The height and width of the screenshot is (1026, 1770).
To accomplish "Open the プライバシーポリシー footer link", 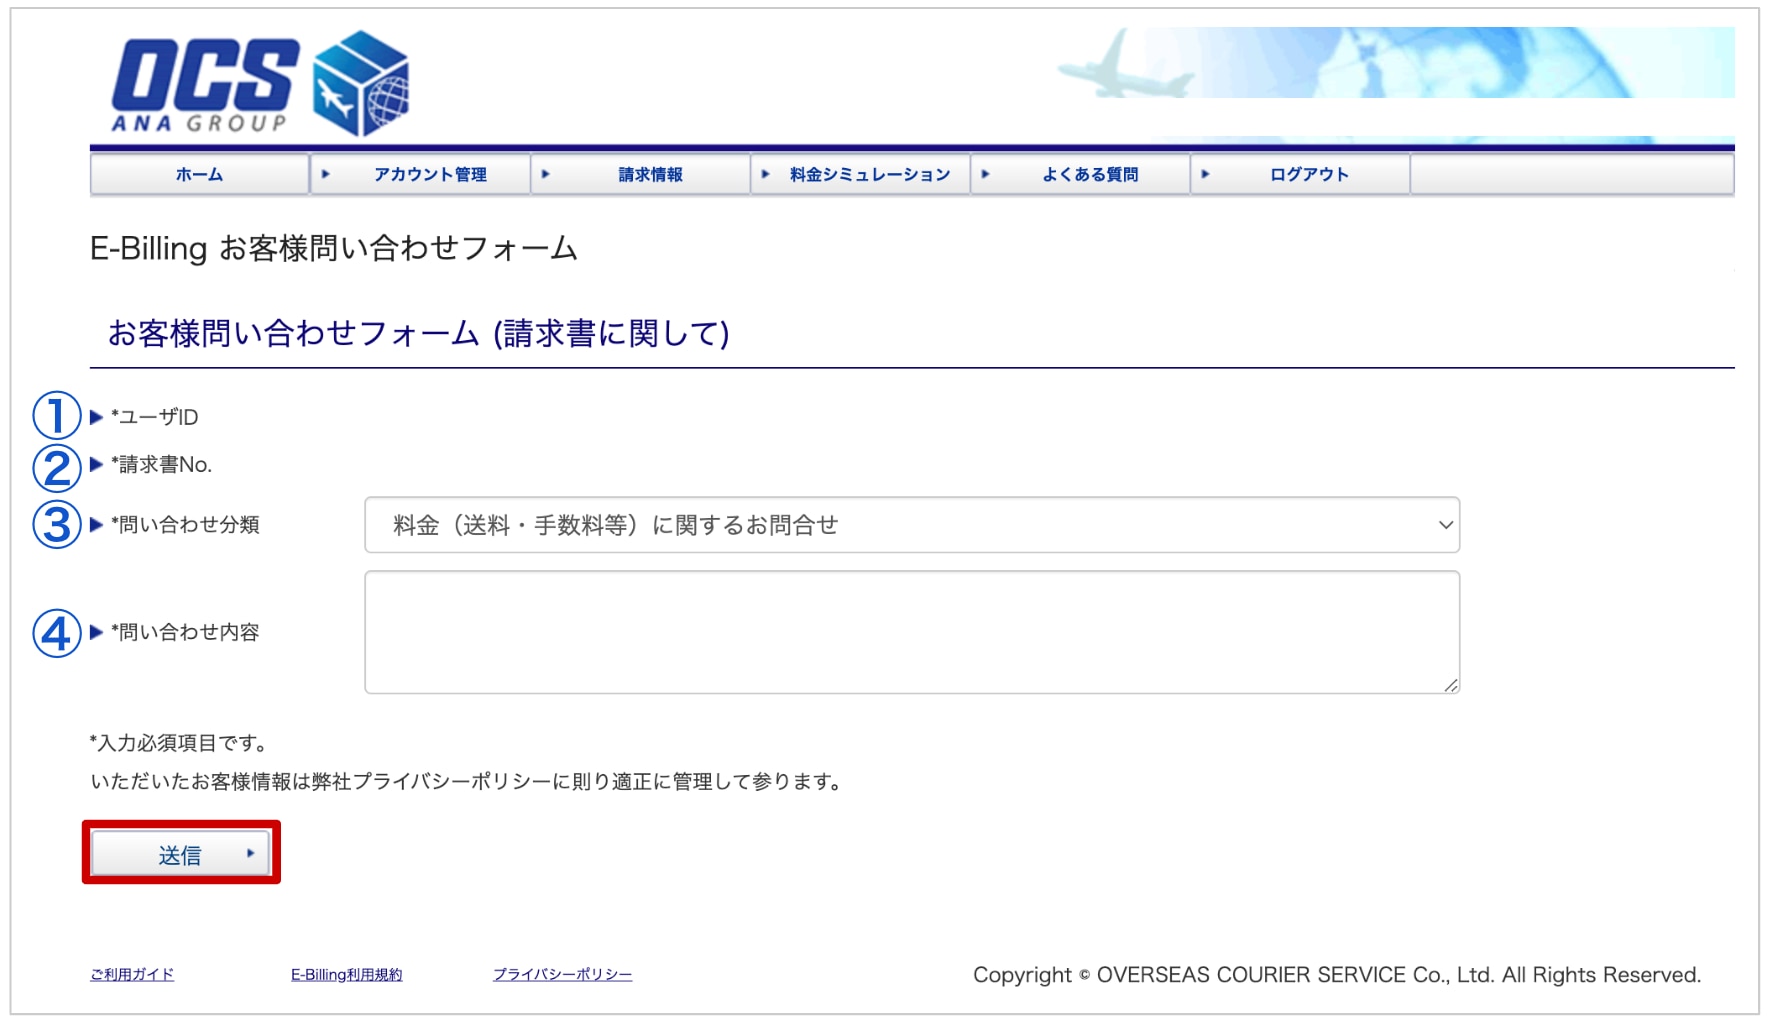I will [x=563, y=975].
